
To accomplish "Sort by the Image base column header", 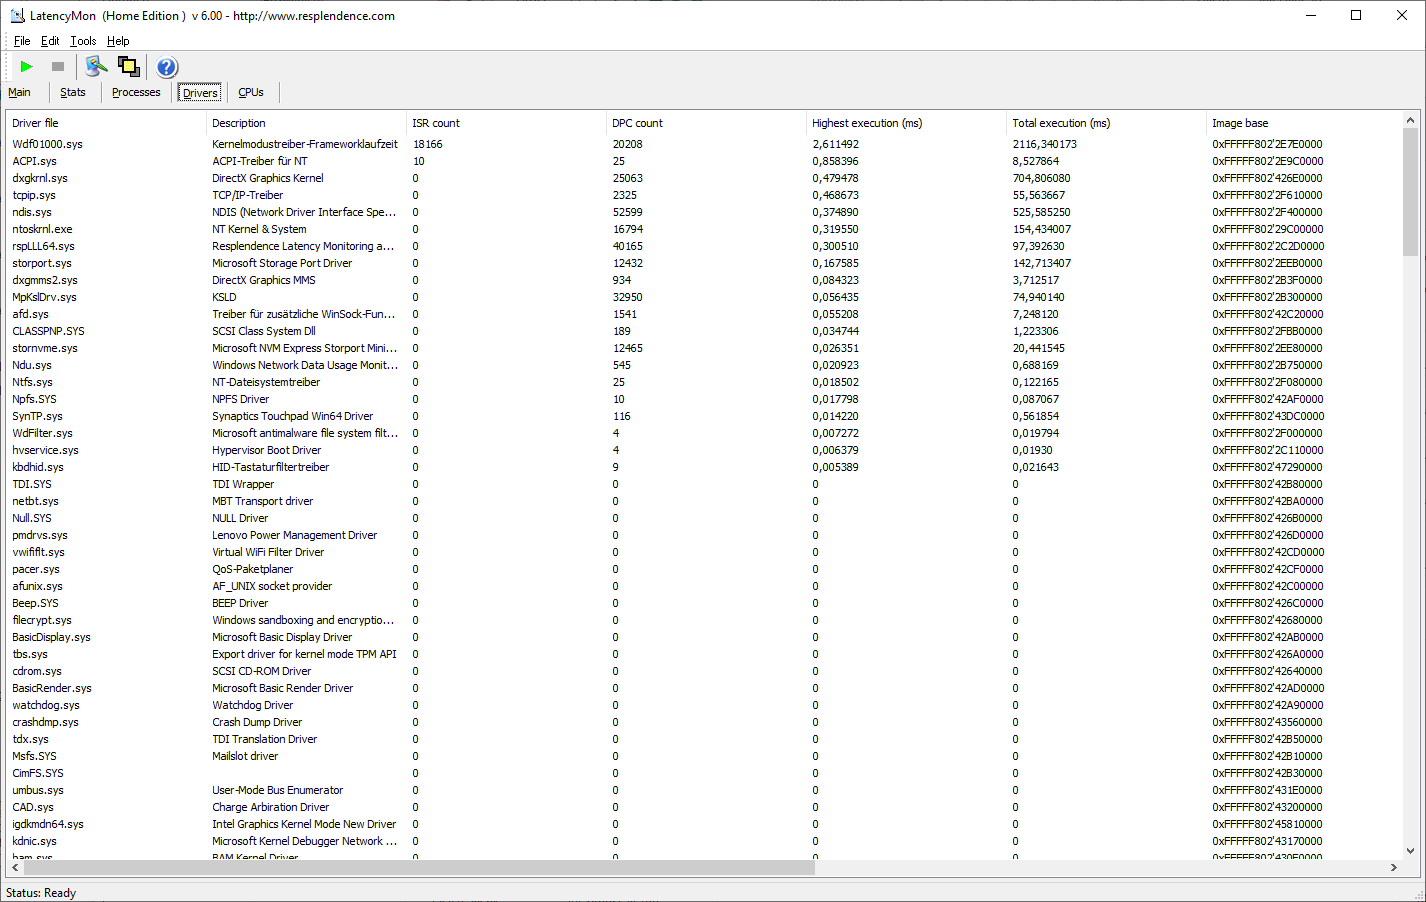I will pos(1303,123).
